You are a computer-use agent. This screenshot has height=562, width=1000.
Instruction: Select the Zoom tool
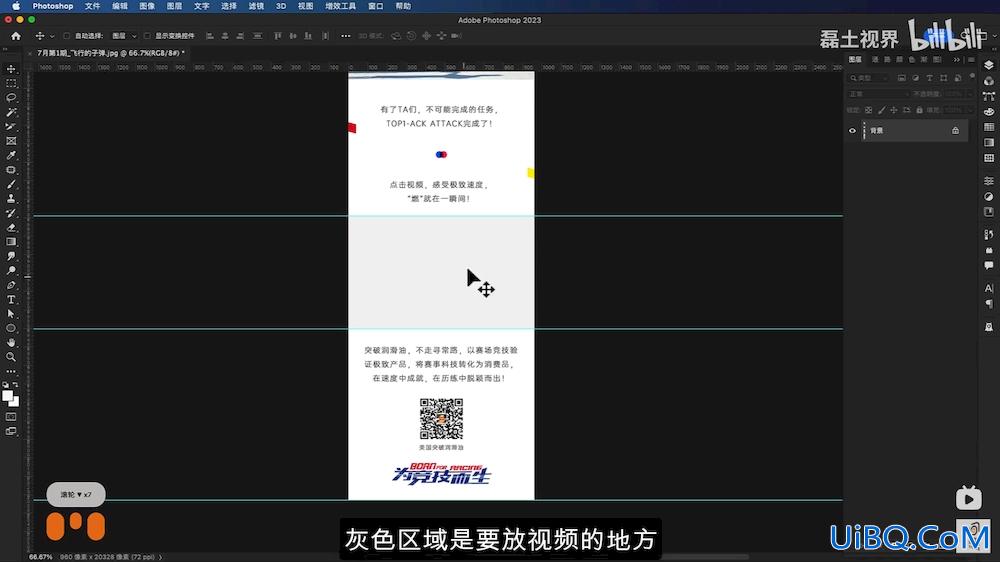click(x=11, y=357)
